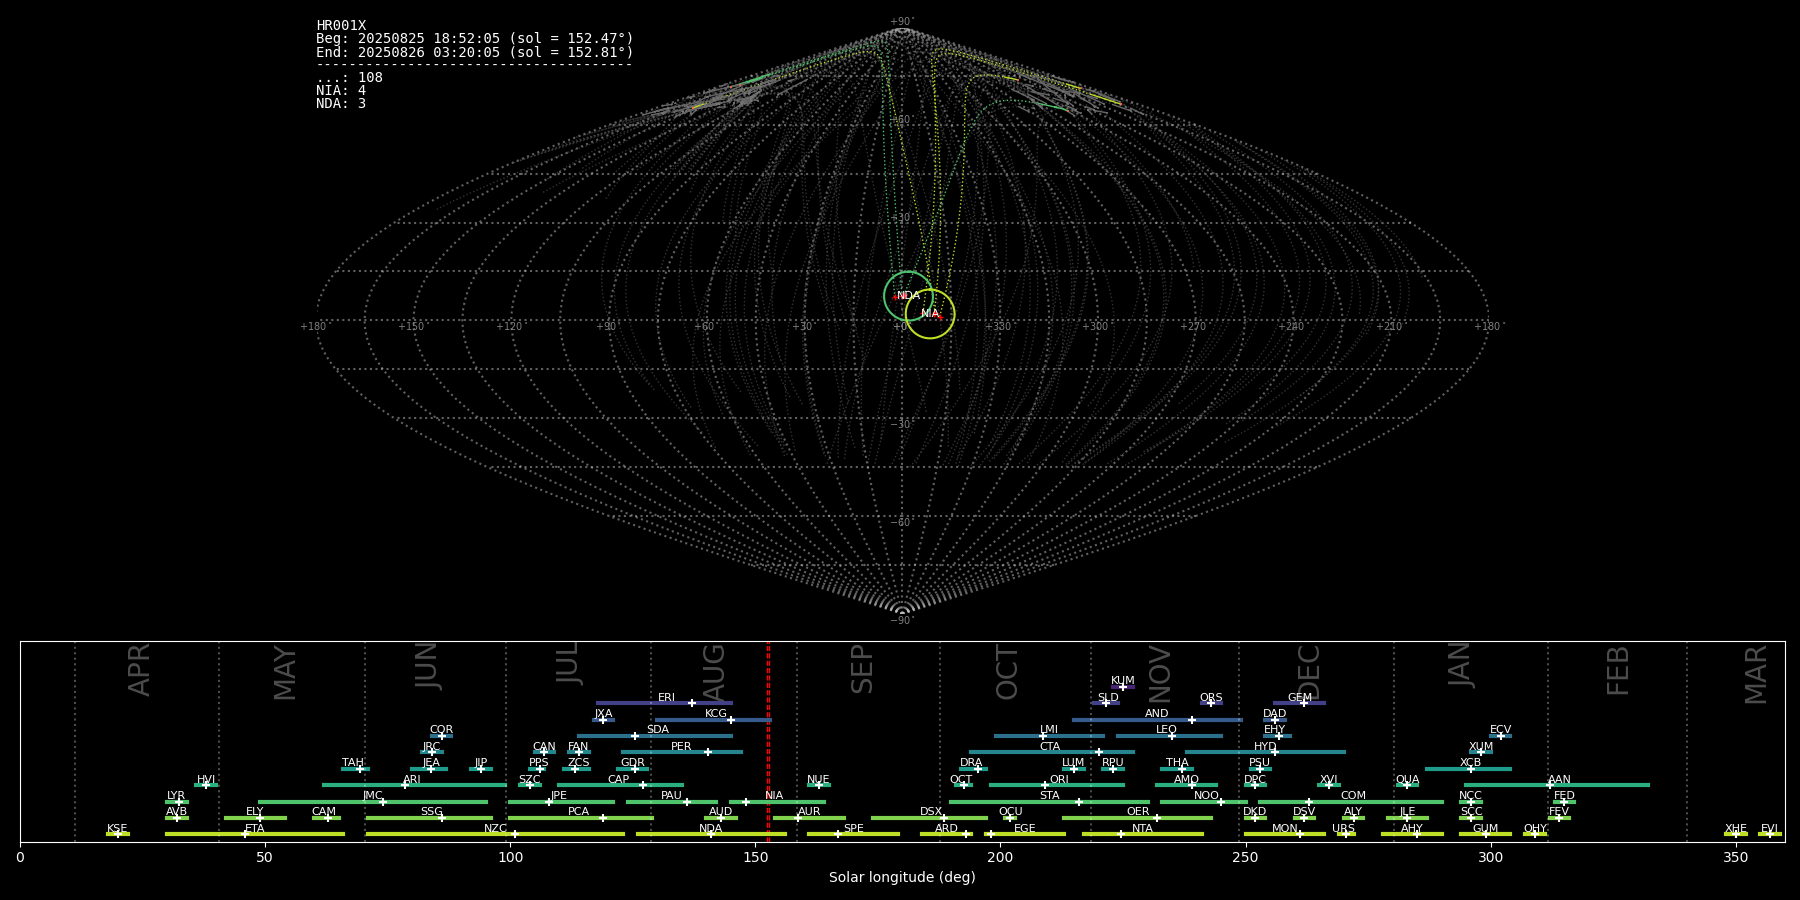Image resolution: width=1800 pixels, height=900 pixels.
Task: Select the GEM shower bar
Action: [x=1299, y=703]
